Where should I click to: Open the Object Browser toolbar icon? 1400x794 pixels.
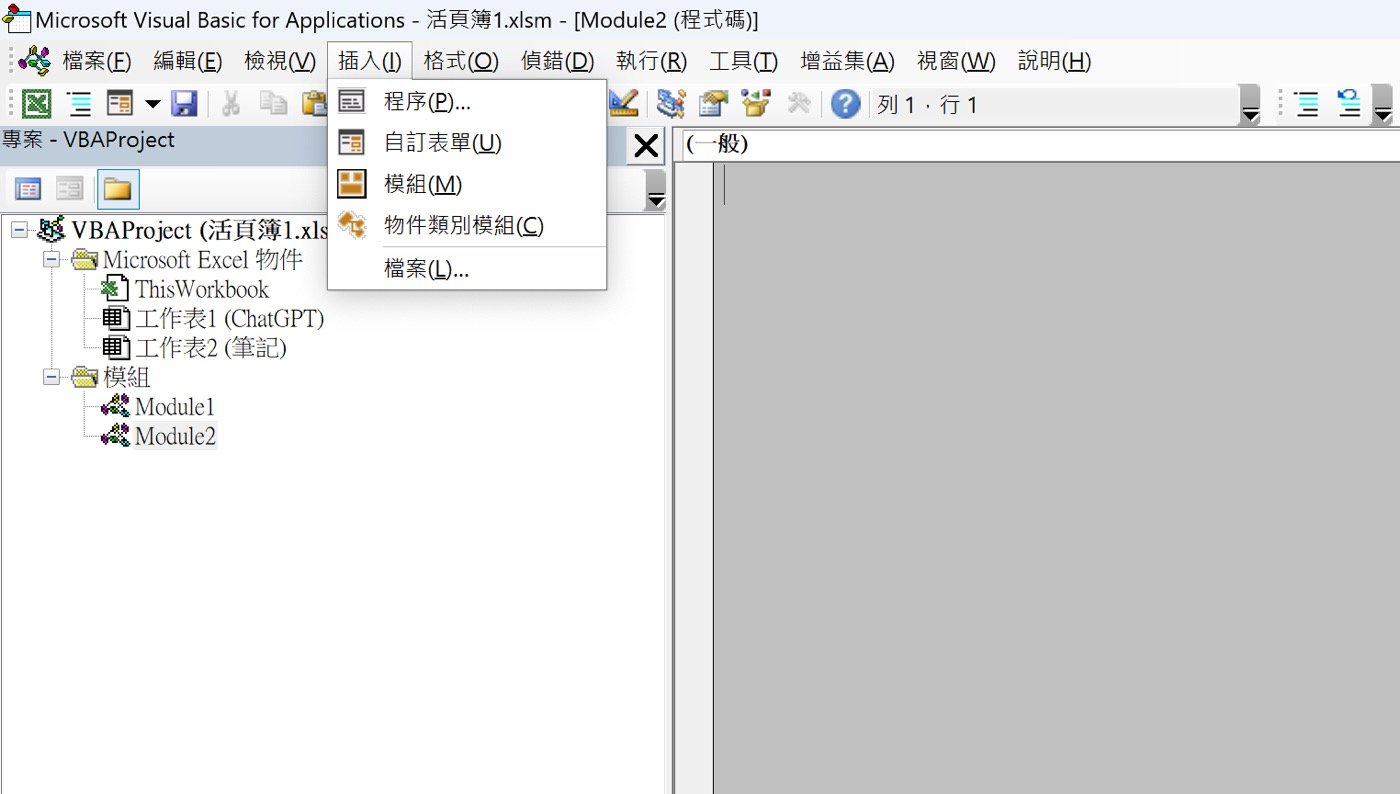[756, 104]
